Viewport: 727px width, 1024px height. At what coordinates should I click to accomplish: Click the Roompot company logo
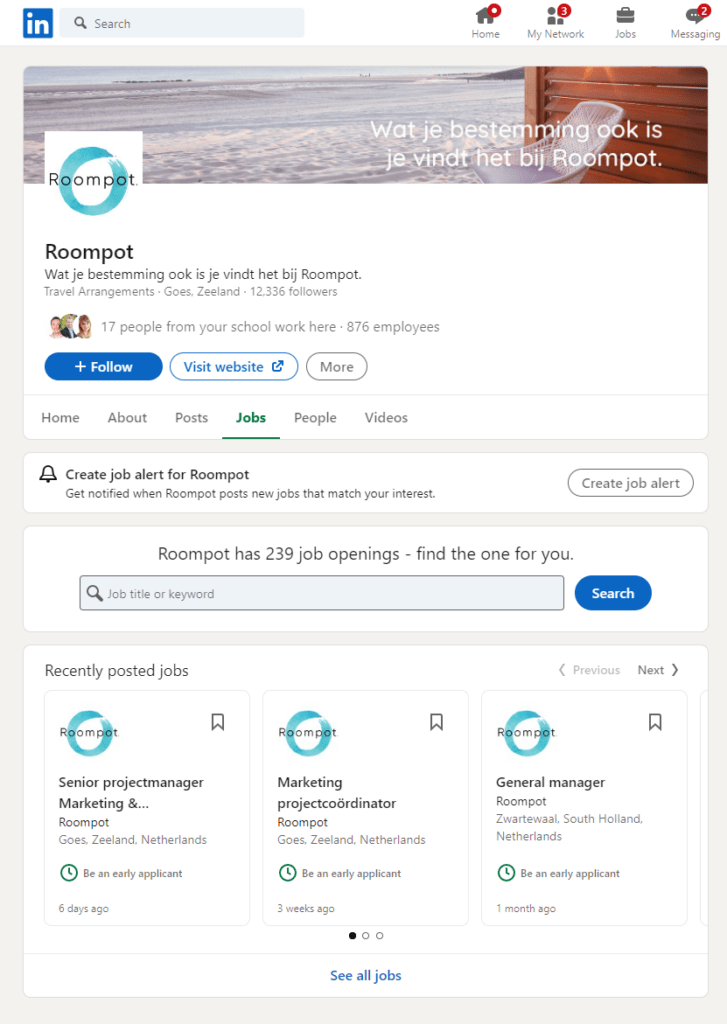tap(93, 180)
